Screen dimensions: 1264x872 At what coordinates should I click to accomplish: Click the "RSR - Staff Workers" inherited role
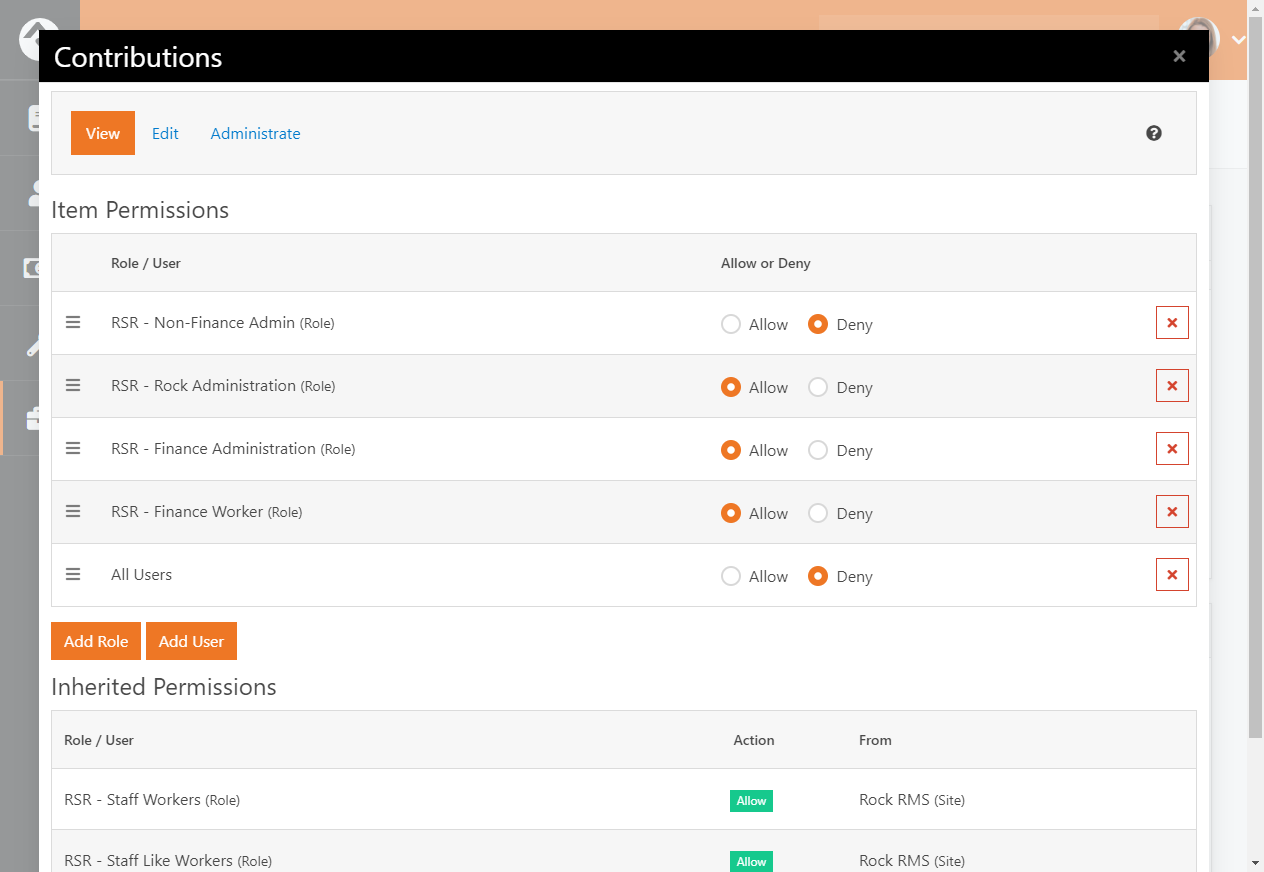[x=152, y=799]
